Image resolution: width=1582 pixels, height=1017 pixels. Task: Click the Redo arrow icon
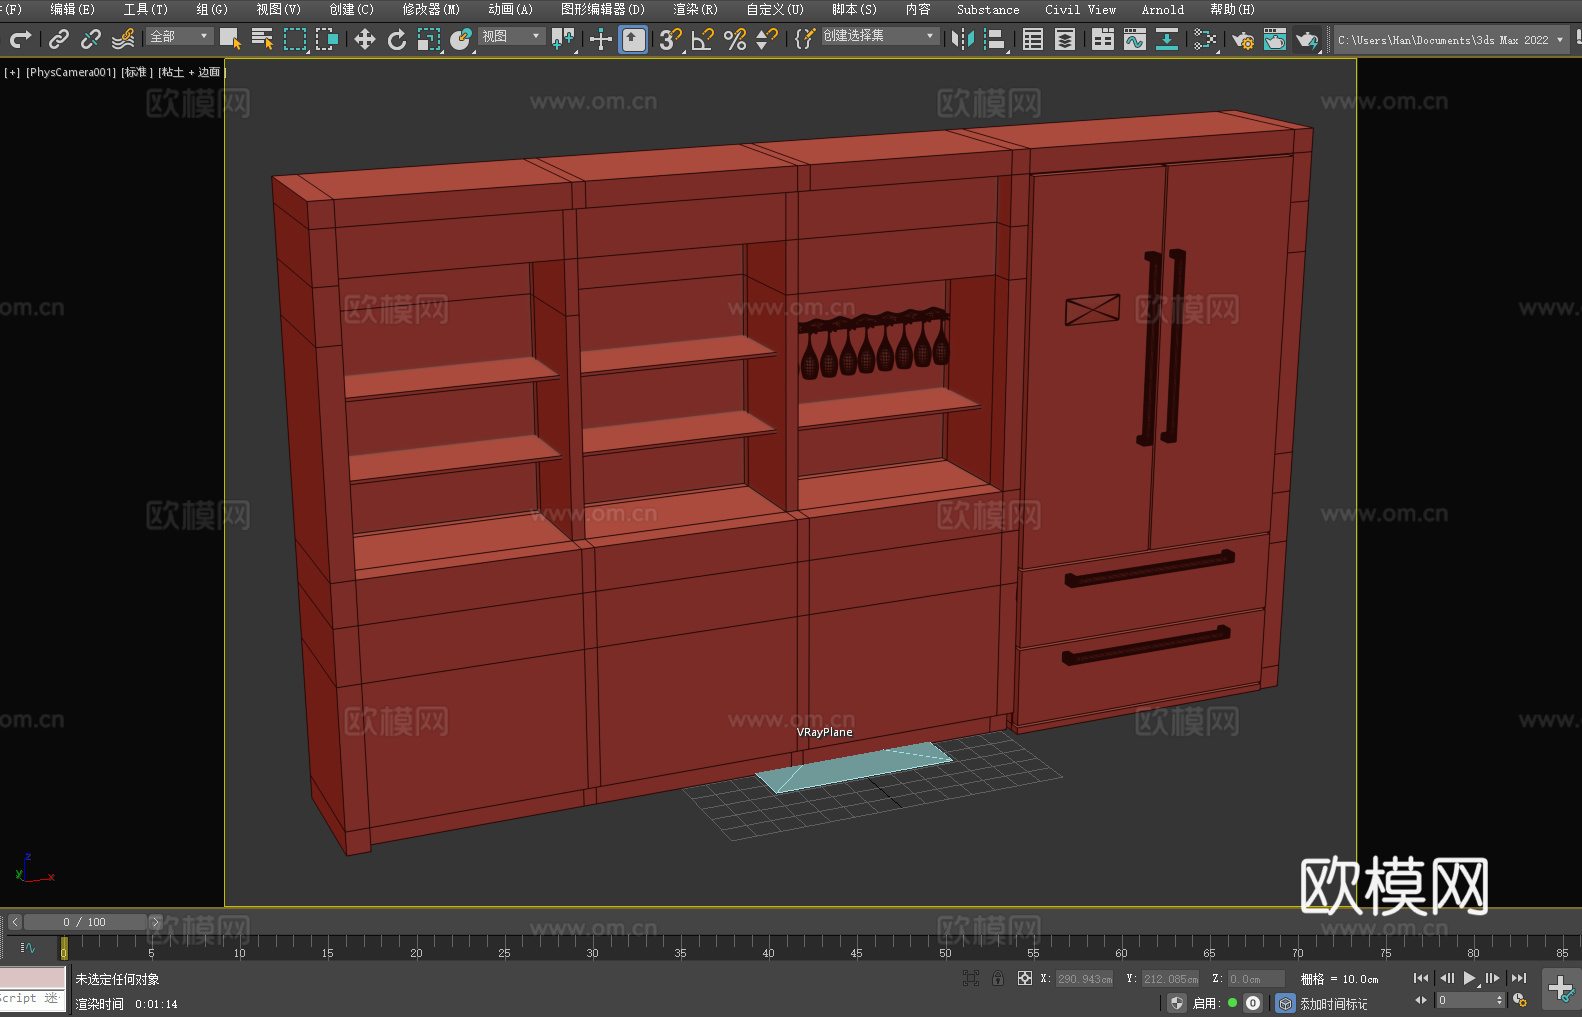(20, 40)
